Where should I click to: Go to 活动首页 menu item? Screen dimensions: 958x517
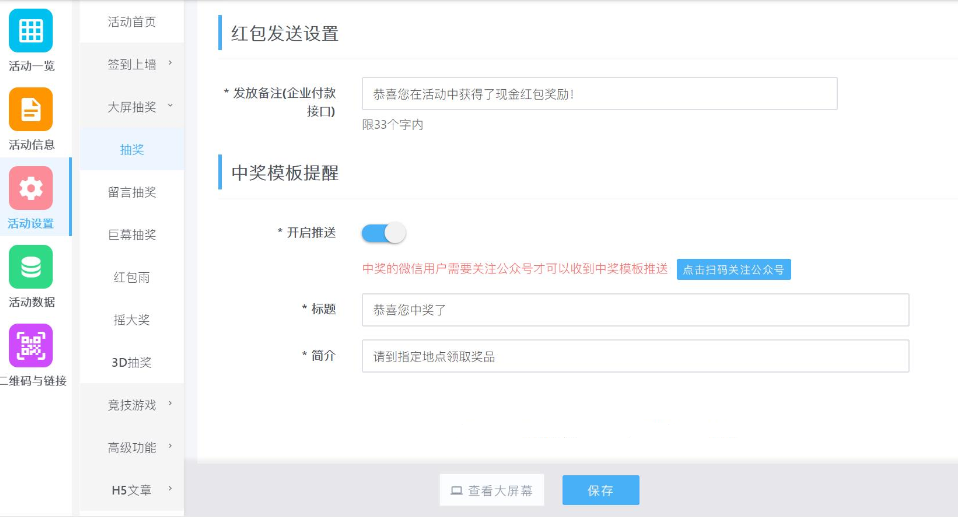(x=131, y=22)
